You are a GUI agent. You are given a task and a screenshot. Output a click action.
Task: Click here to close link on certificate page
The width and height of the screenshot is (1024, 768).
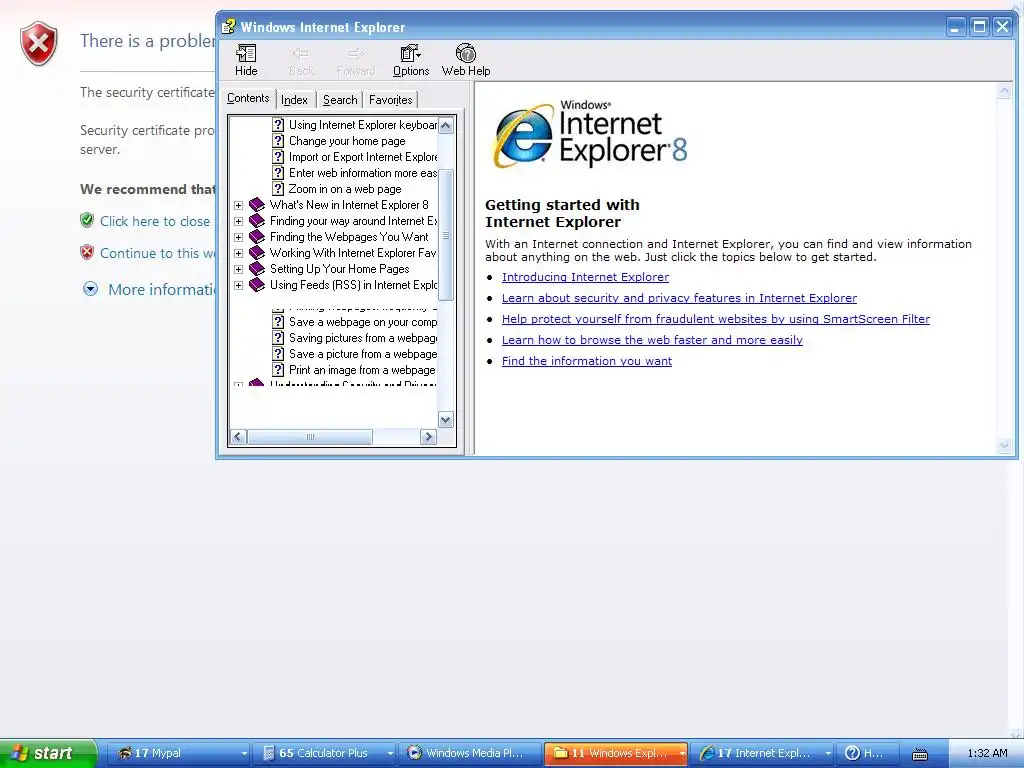(x=155, y=221)
